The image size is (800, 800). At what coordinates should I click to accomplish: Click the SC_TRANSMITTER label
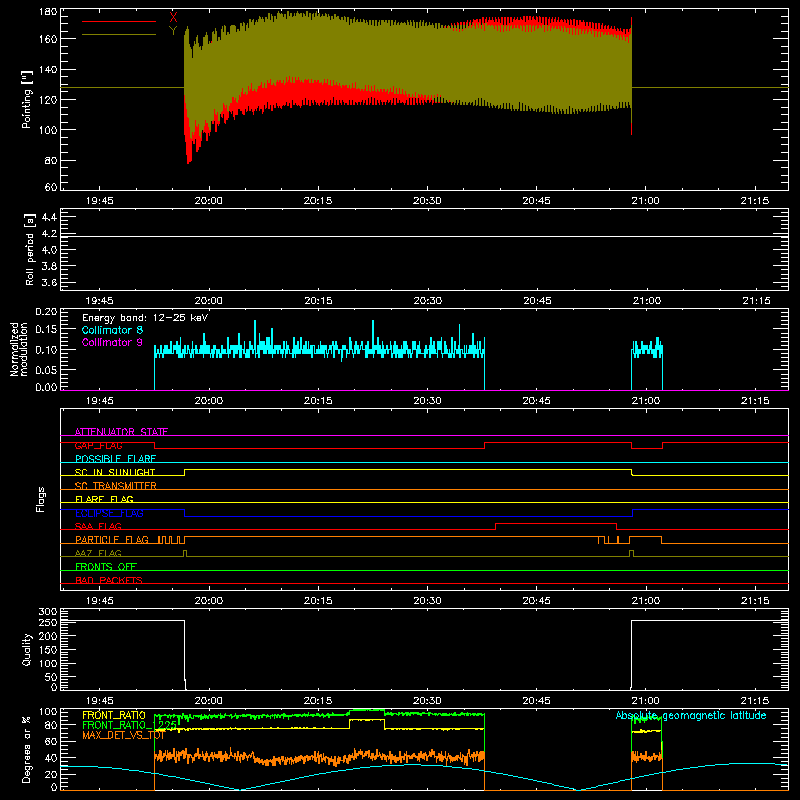point(116,485)
